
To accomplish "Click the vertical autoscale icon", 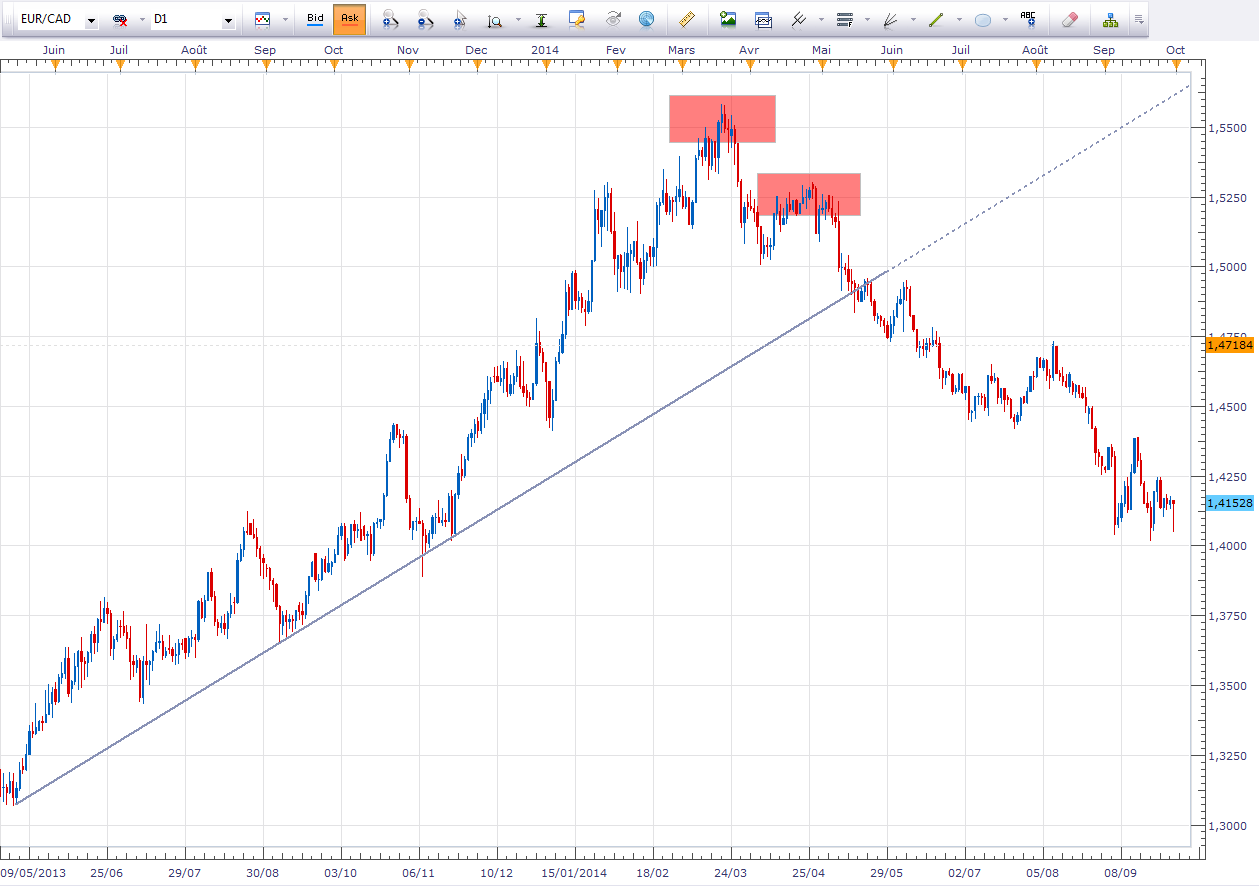I will click(x=542, y=19).
